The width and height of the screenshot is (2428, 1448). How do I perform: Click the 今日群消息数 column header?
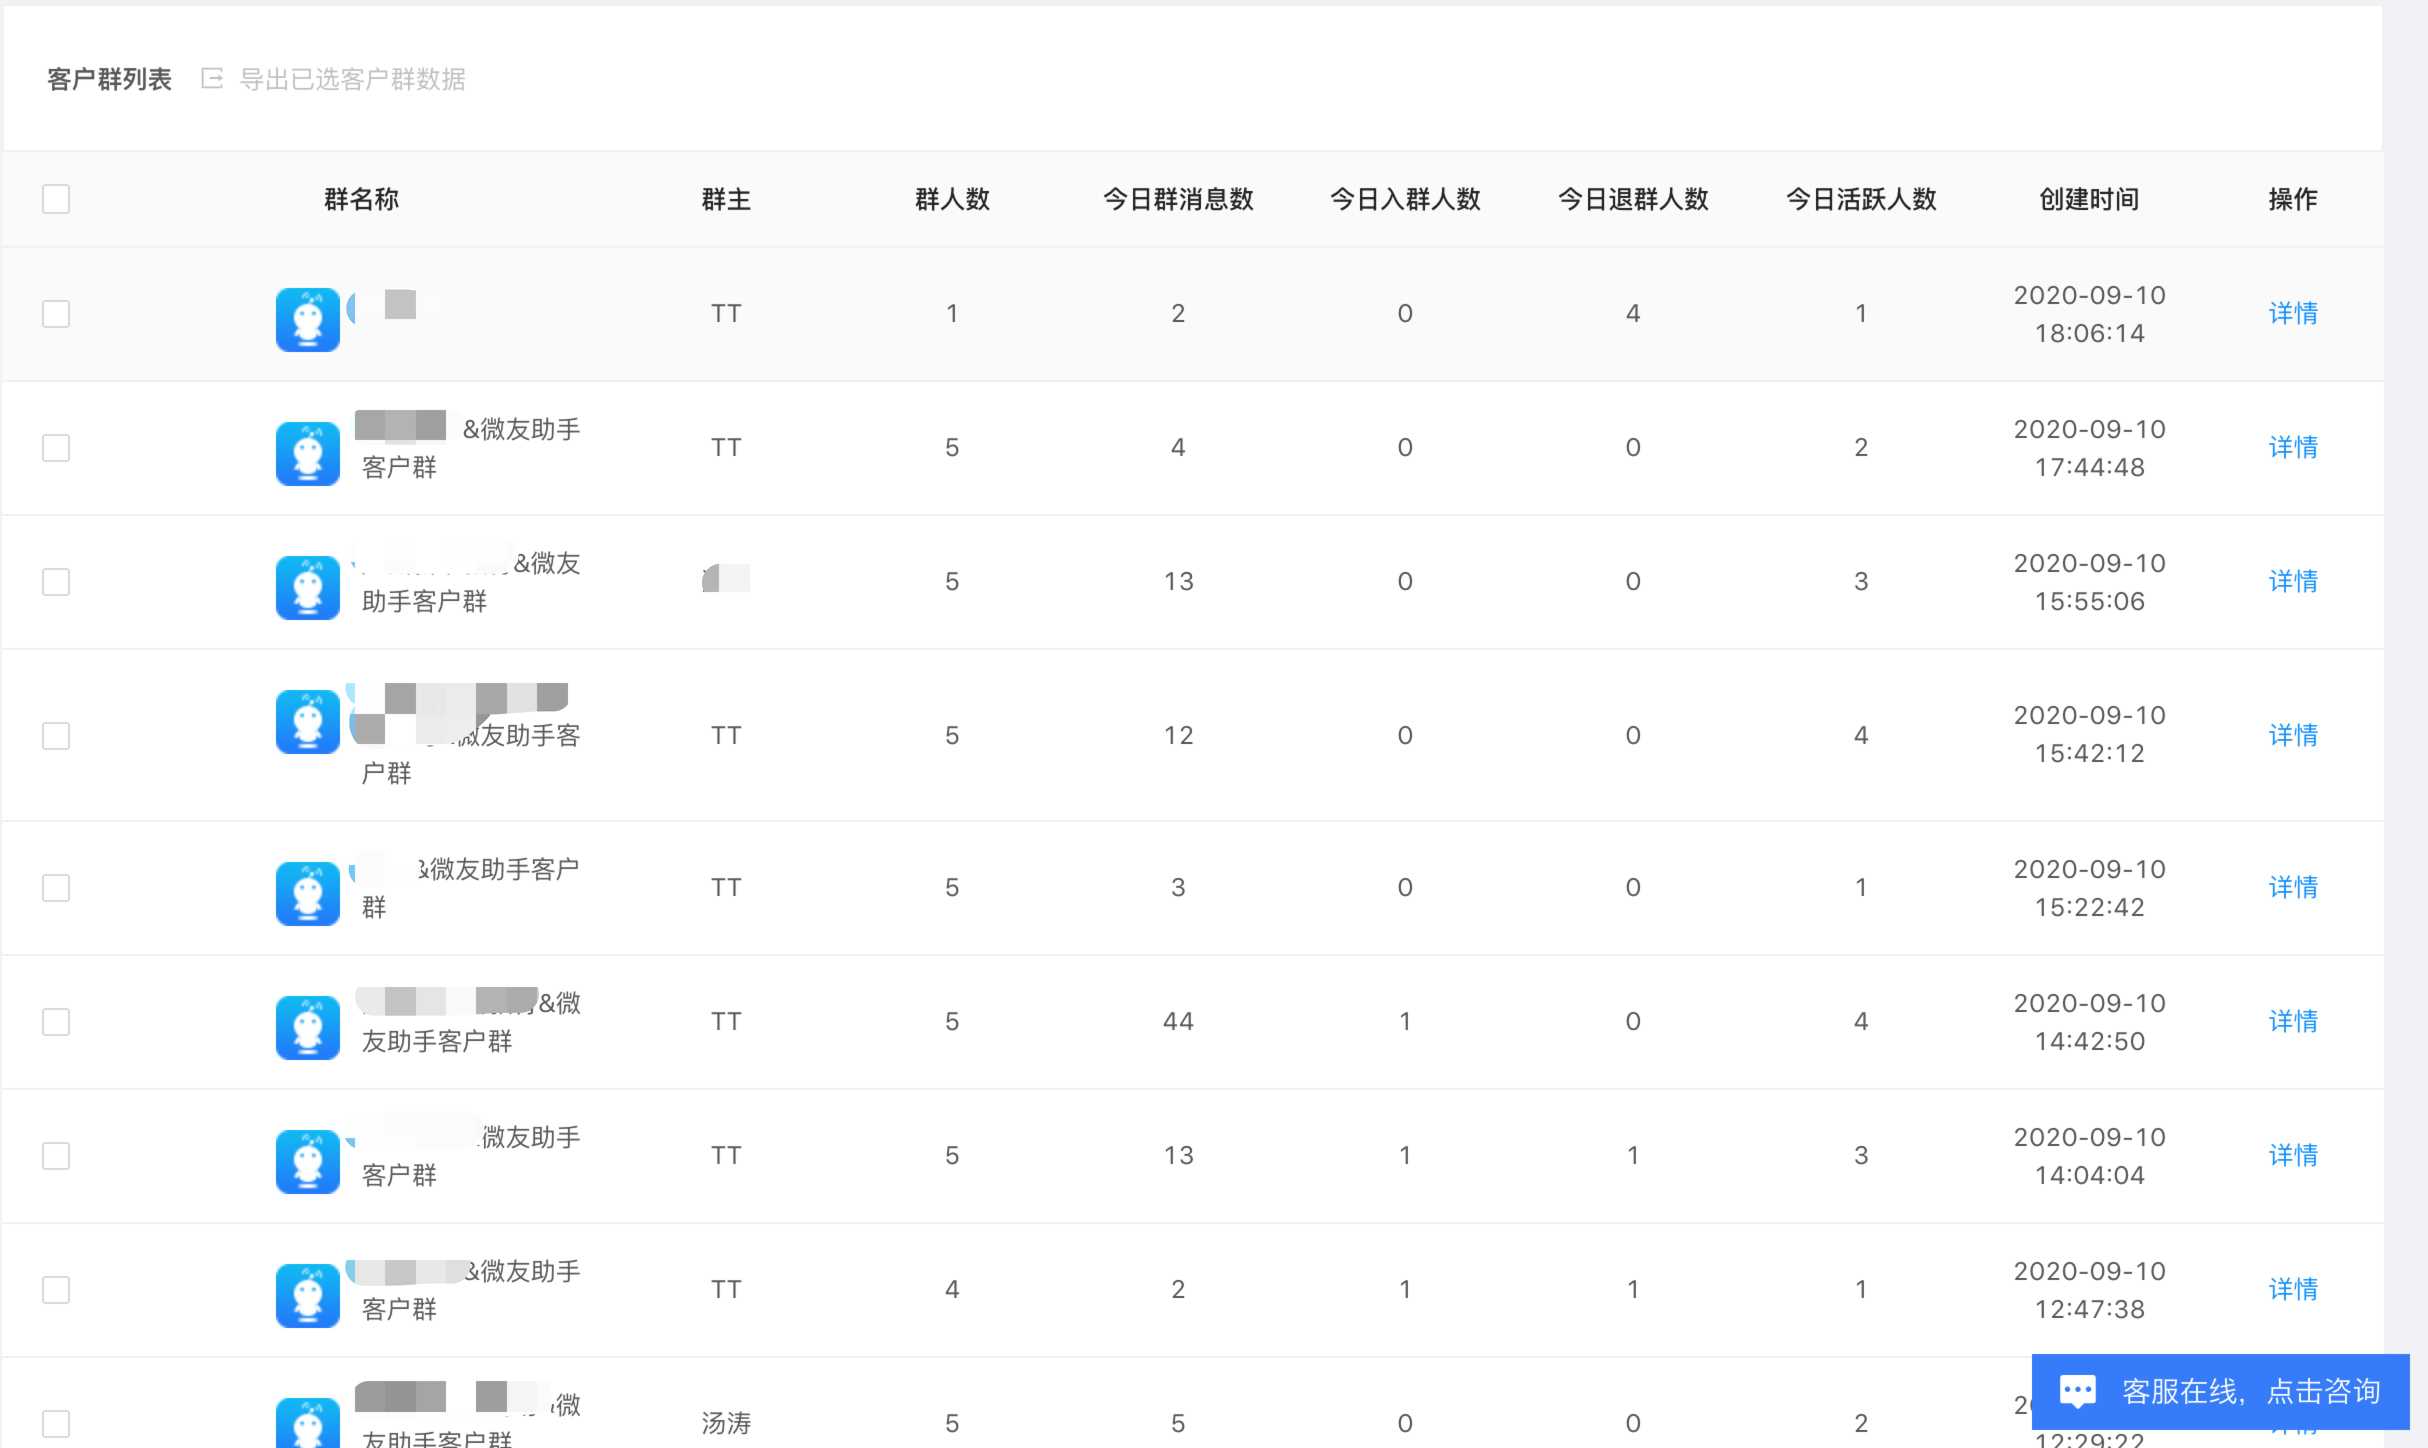(1178, 199)
